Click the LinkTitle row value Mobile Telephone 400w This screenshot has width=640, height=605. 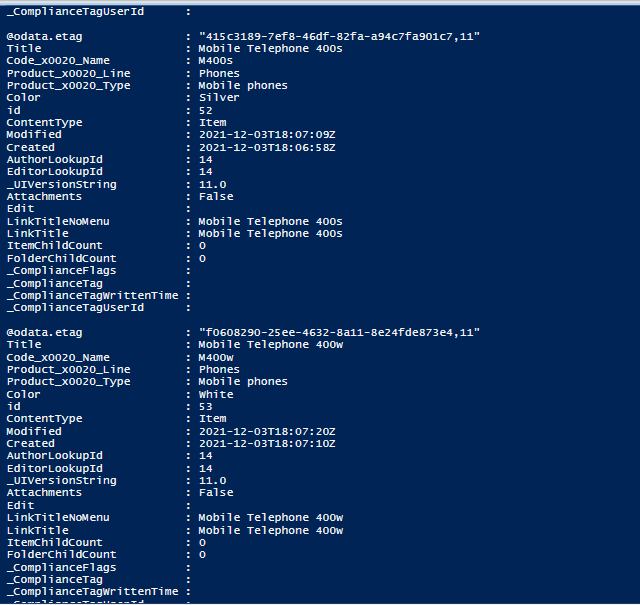click(270, 530)
